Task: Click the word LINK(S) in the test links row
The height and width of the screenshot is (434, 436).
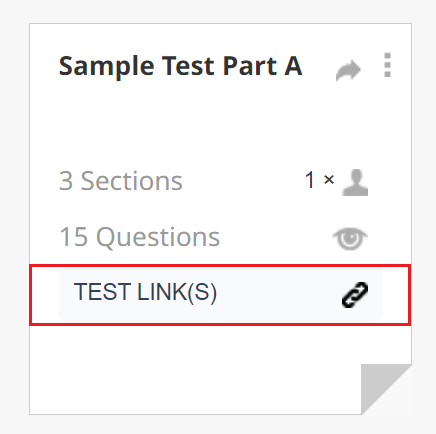Action: pyautogui.click(x=177, y=293)
